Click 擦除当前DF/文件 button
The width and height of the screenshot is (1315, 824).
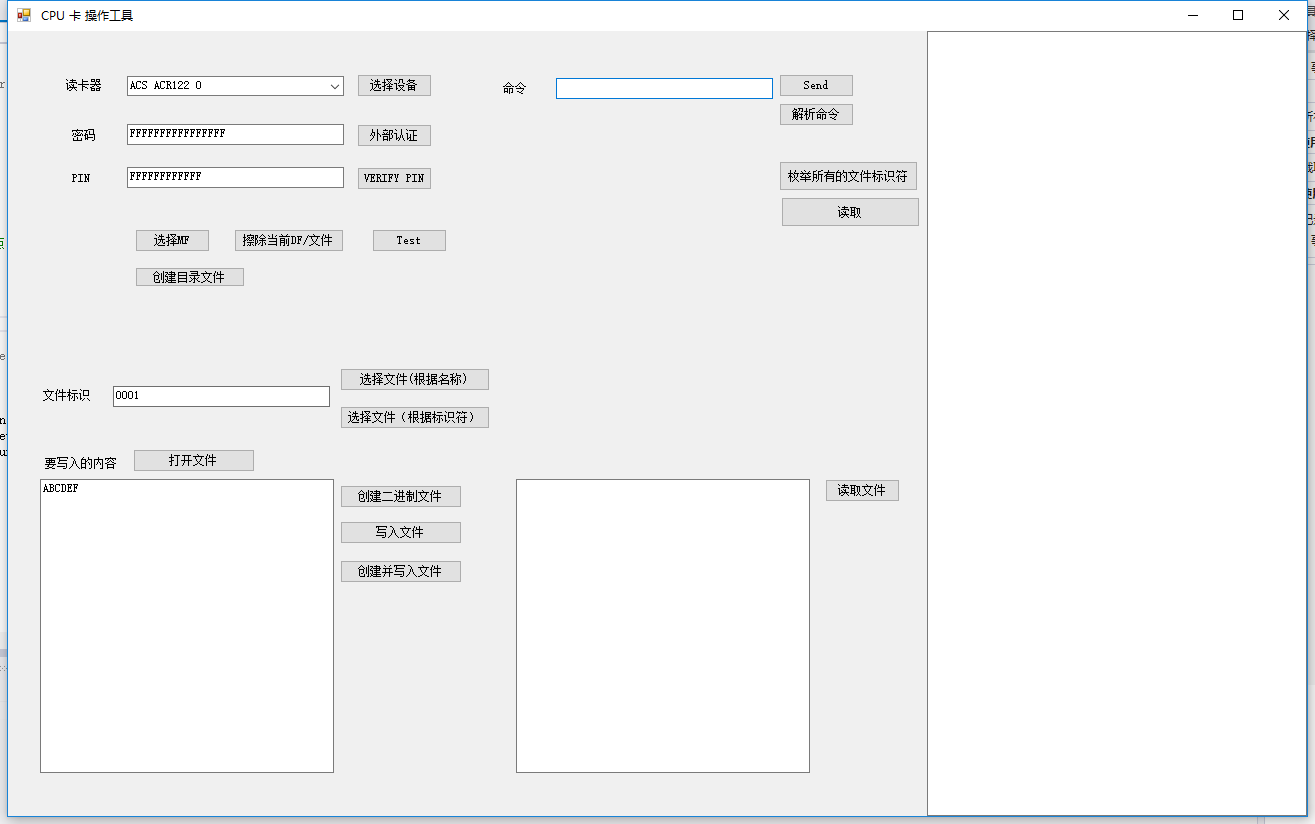tap(289, 240)
